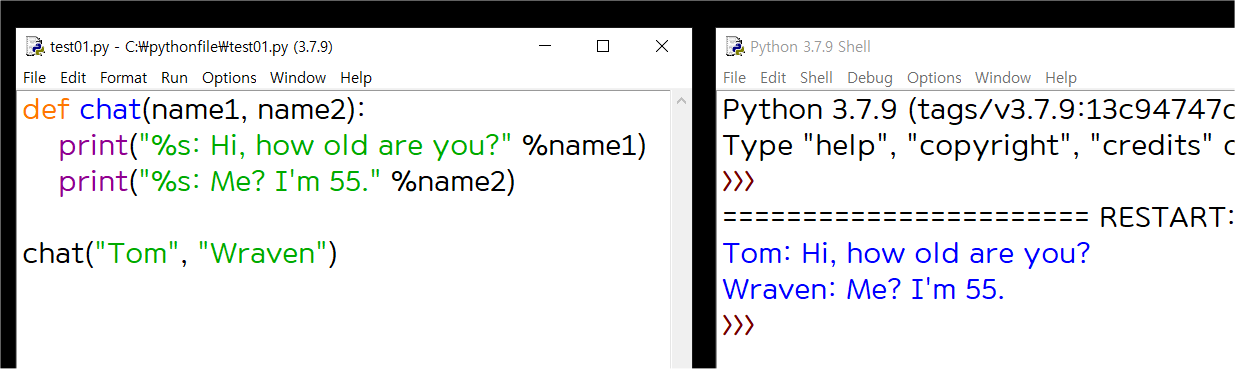Click the RESTART line in the shell

(978, 217)
